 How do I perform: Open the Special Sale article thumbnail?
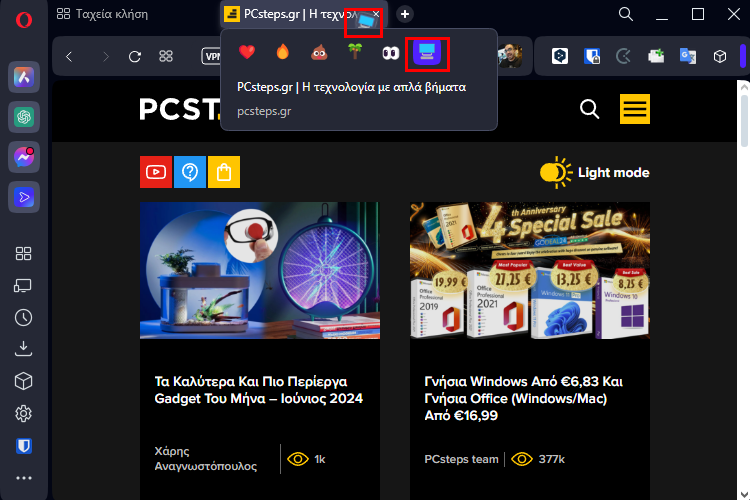(x=529, y=270)
